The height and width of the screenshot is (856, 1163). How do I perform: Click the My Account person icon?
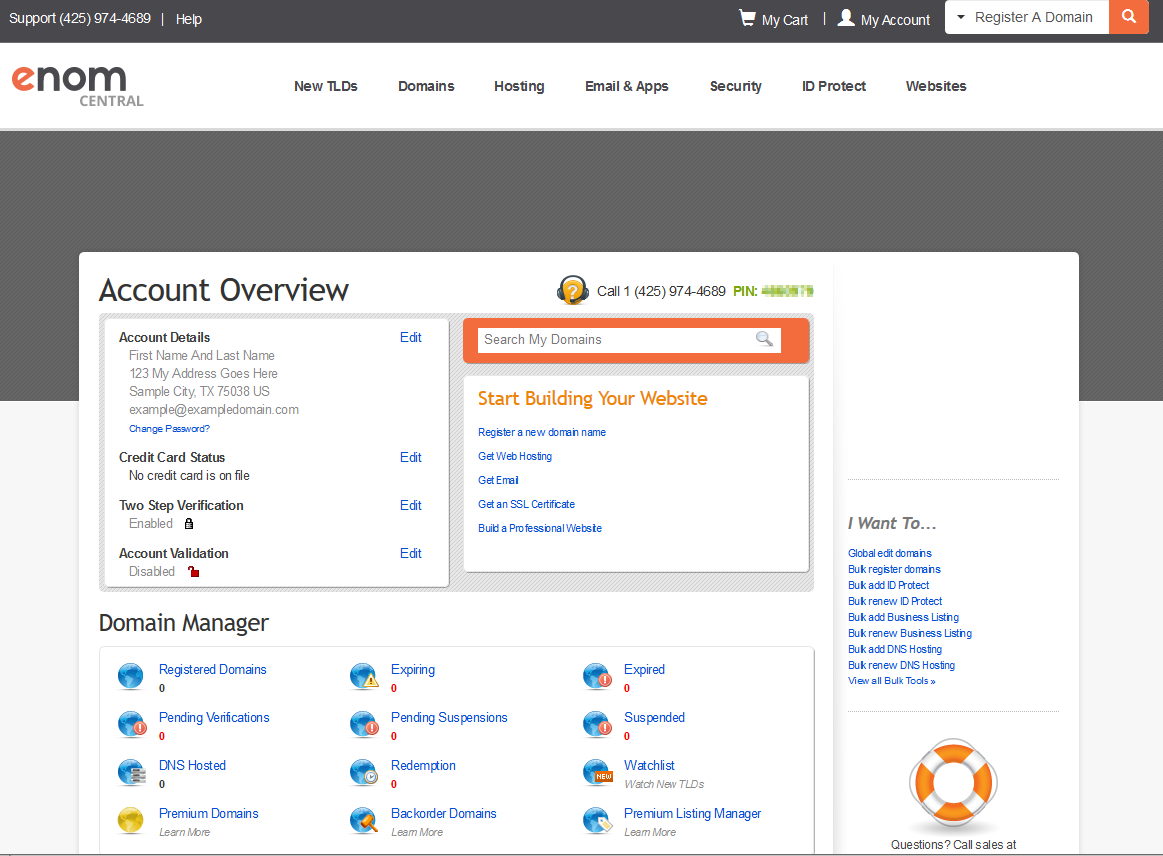coord(846,18)
